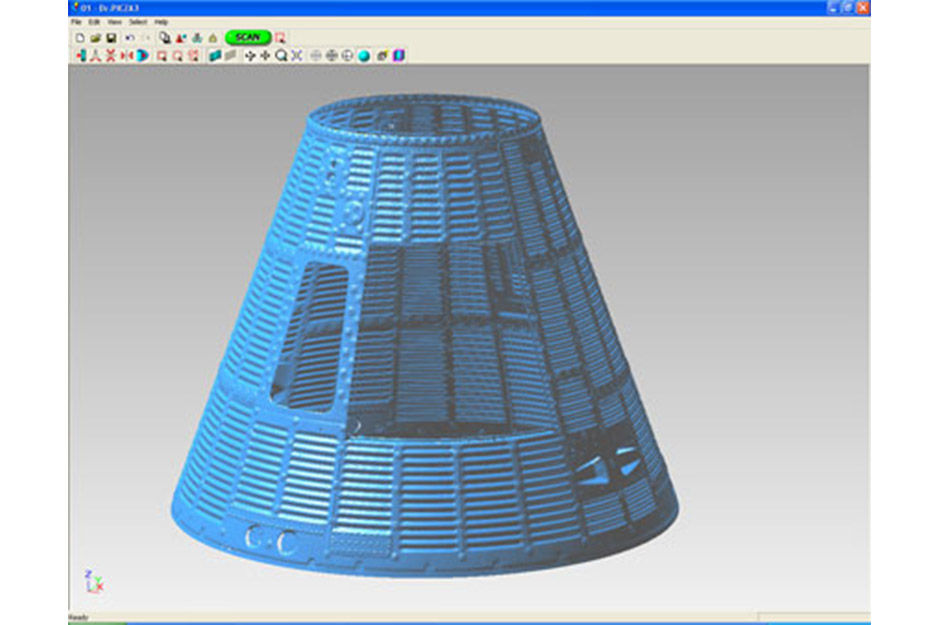
Task: Create a new file with the blank page icon
Action: pyautogui.click(x=80, y=38)
